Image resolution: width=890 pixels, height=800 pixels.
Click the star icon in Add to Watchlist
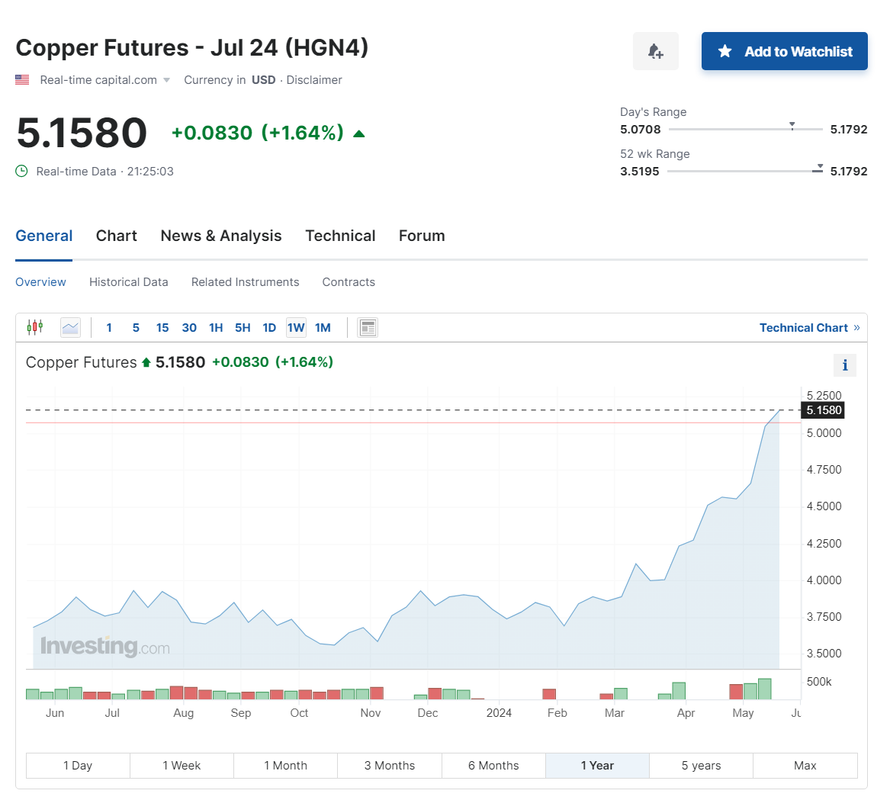pyautogui.click(x=725, y=51)
